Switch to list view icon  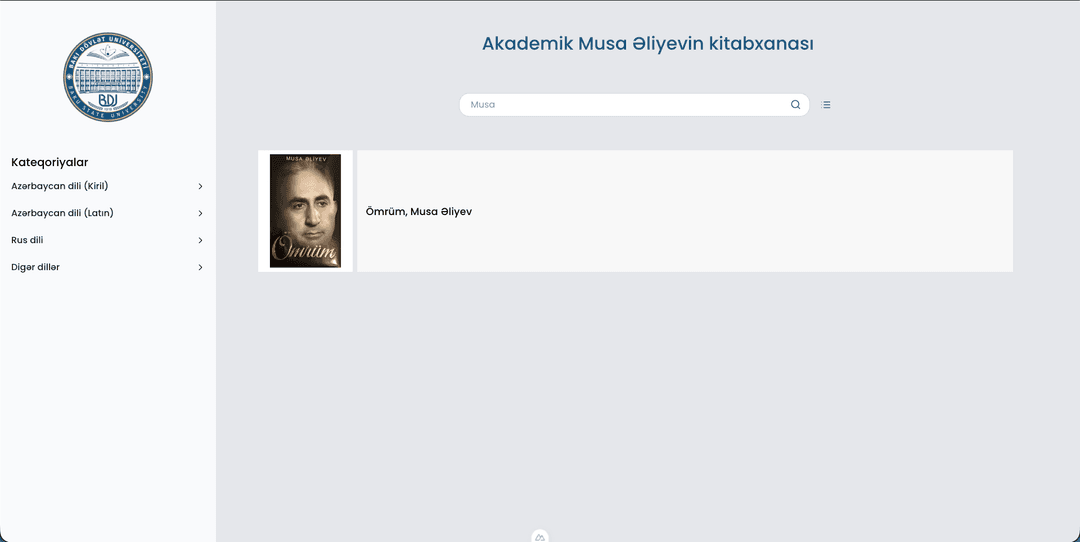[x=826, y=105]
